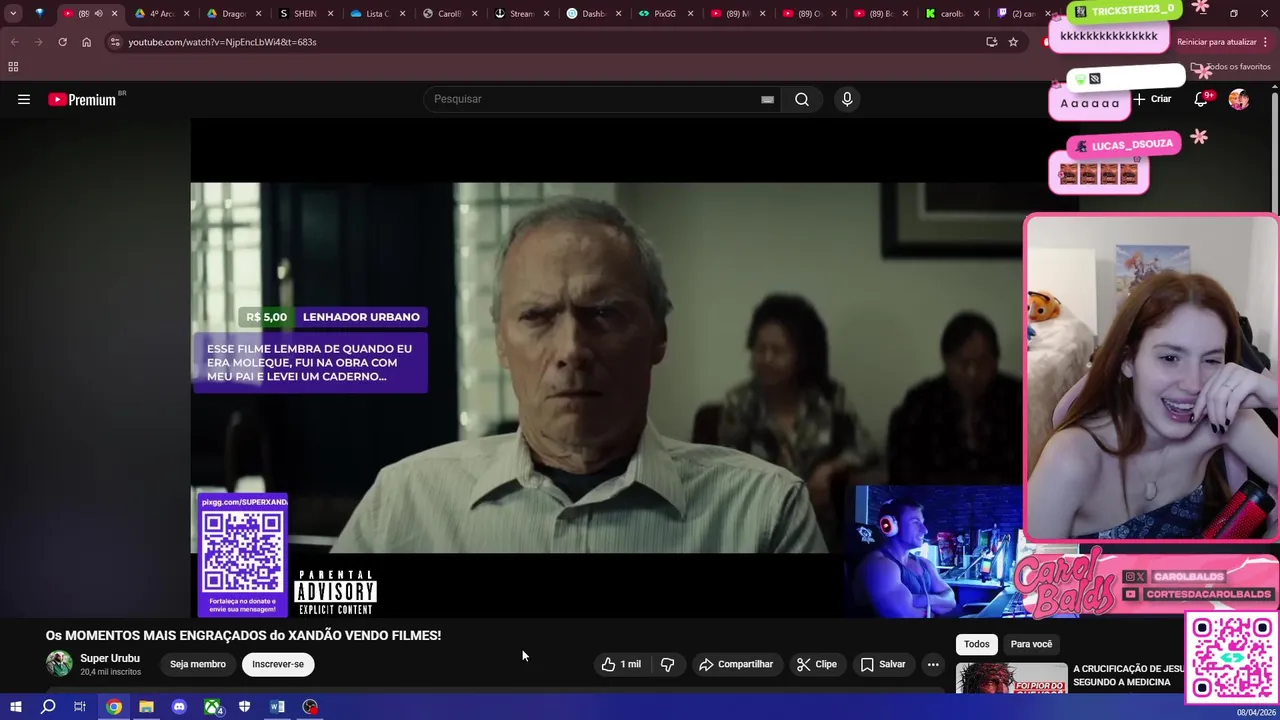The height and width of the screenshot is (720, 1280).
Task: Open the crucificação de Jesus suggested video thumbnail
Action: pyautogui.click(x=1011, y=678)
